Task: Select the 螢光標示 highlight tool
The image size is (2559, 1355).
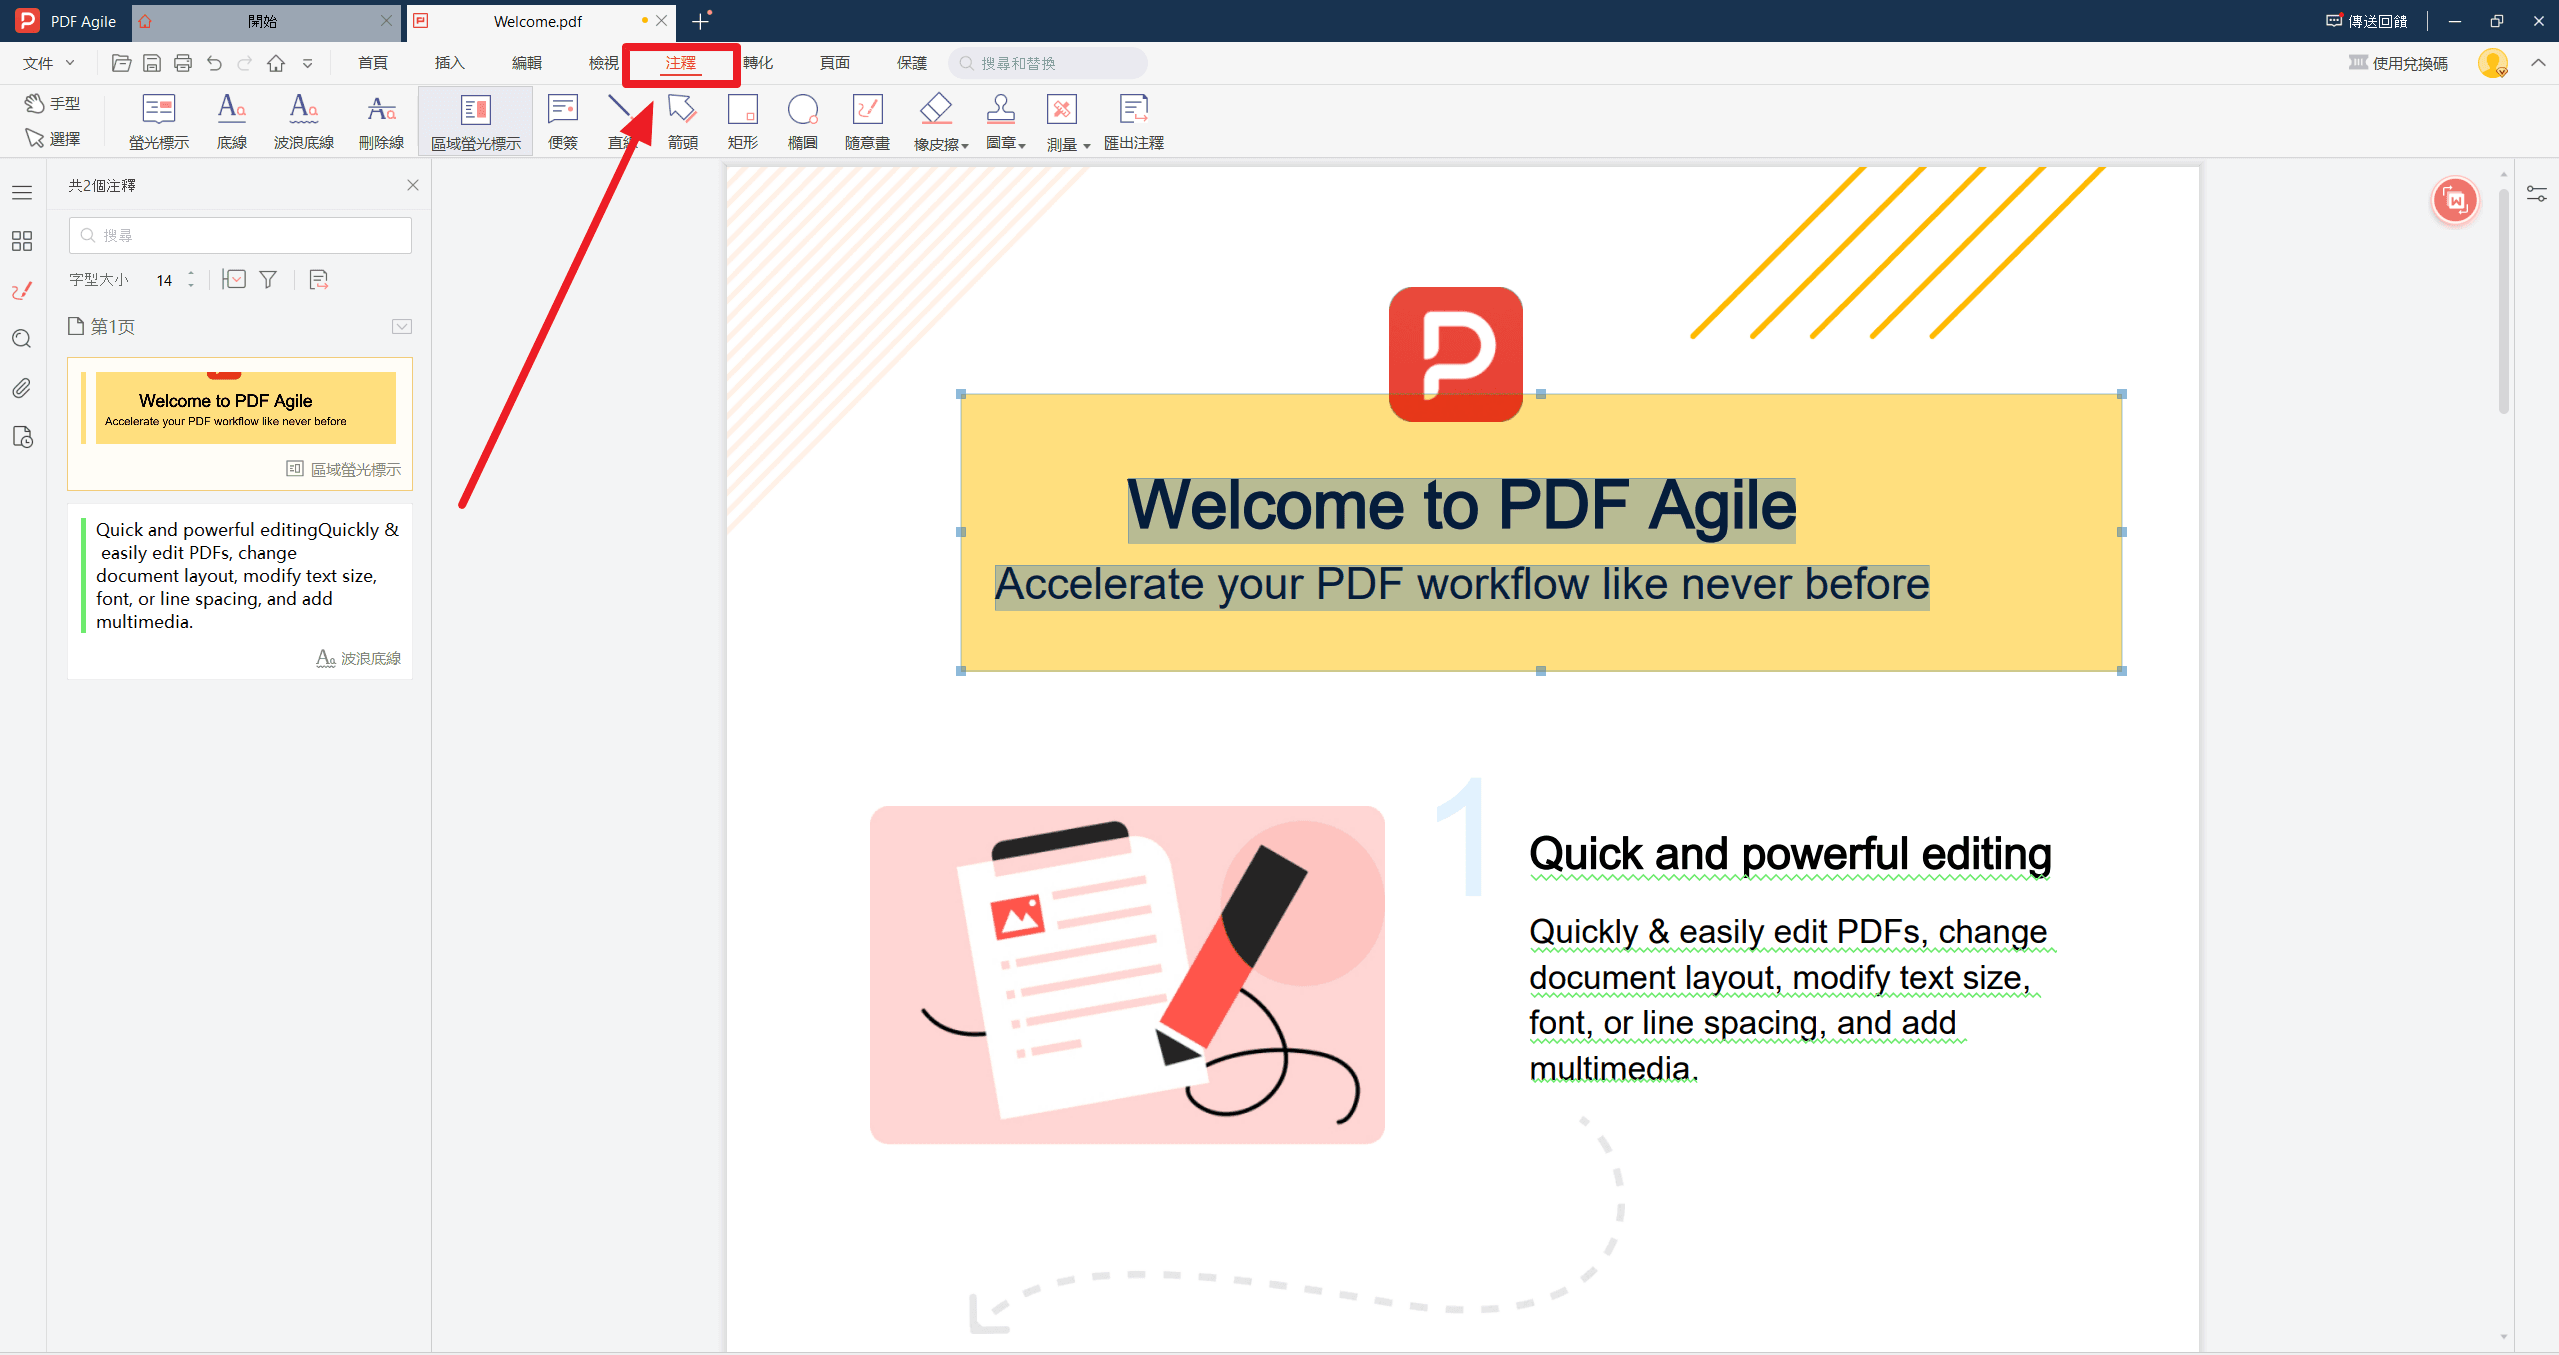Action: [158, 122]
